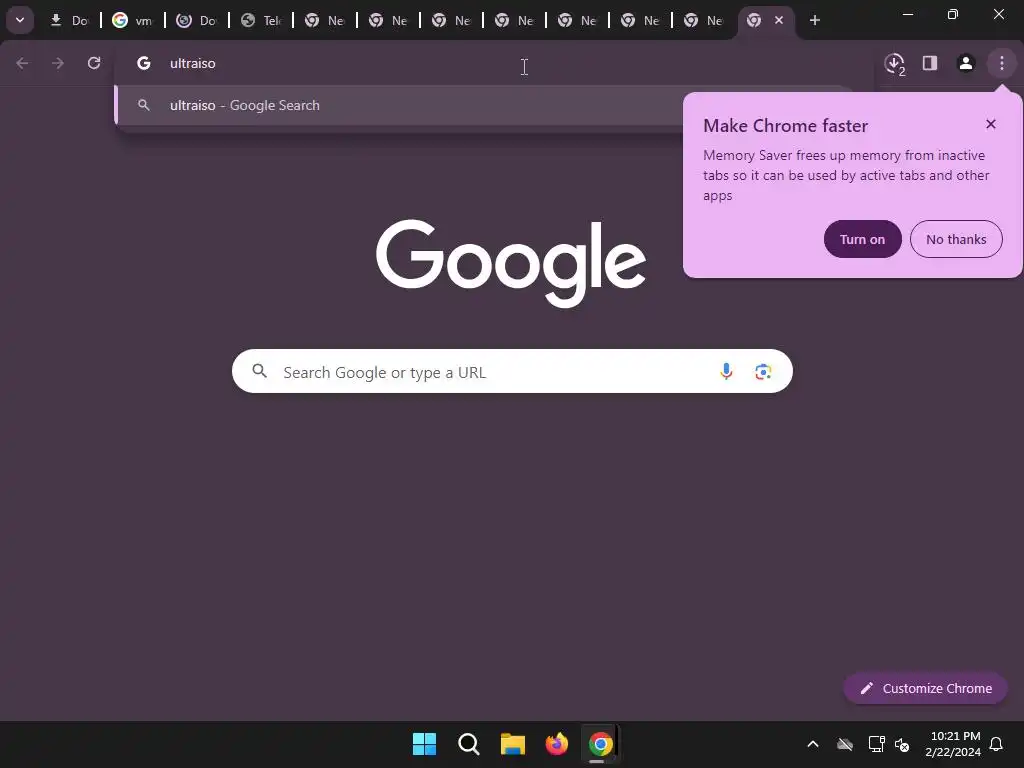
Task: Click the Google icon in address bar
Action: (x=144, y=63)
